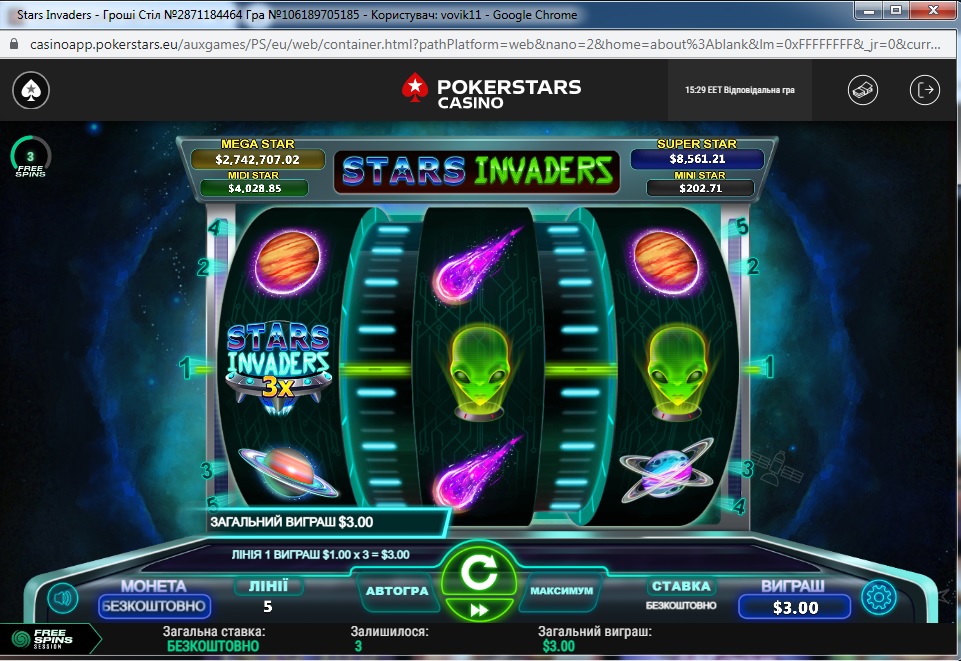Open the PokerStars spade lobby icon
The image size is (961, 661).
31,91
